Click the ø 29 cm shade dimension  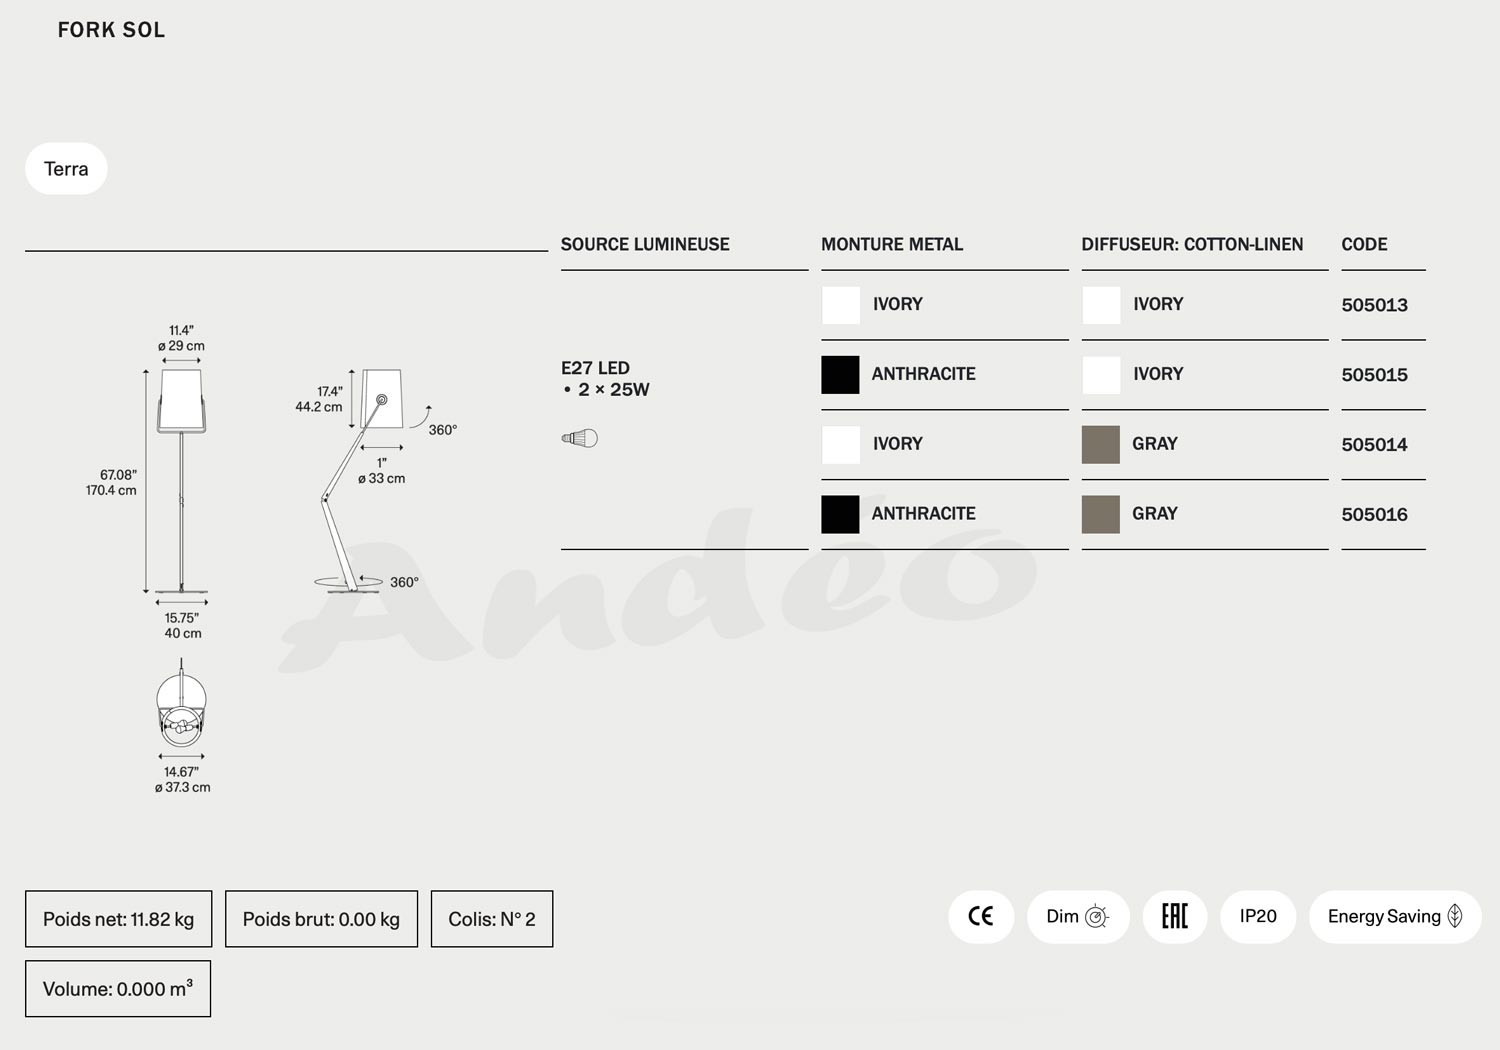pyautogui.click(x=181, y=346)
